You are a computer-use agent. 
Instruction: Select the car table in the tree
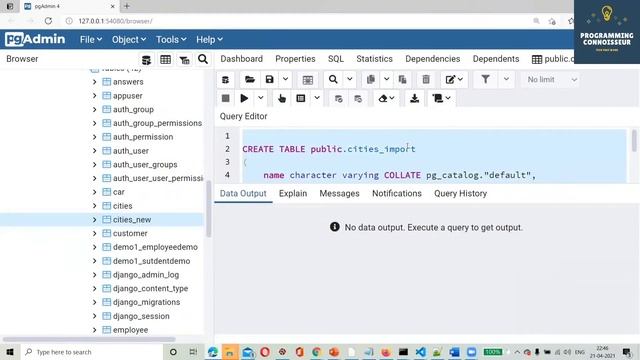click(x=119, y=192)
